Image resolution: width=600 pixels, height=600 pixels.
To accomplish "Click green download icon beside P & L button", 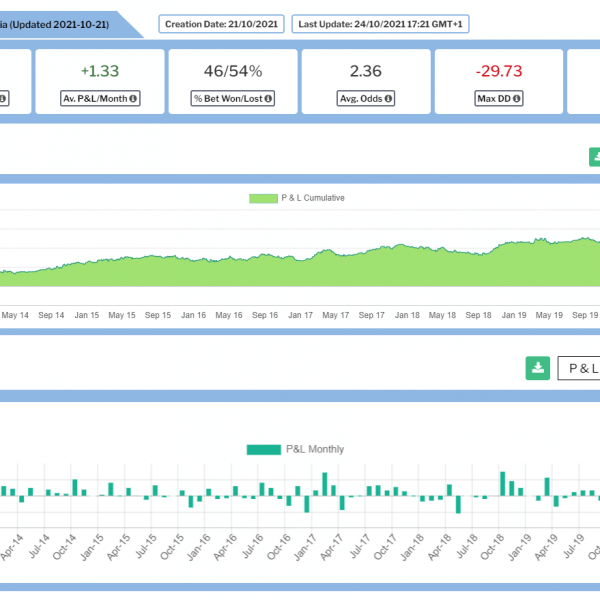I will [538, 368].
